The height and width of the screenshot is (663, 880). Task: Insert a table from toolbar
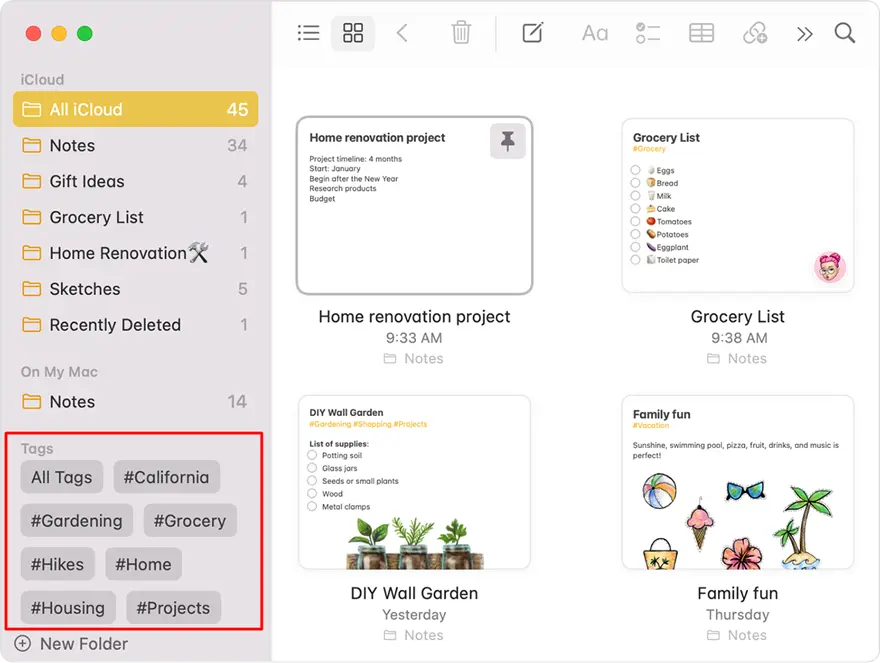(x=702, y=33)
